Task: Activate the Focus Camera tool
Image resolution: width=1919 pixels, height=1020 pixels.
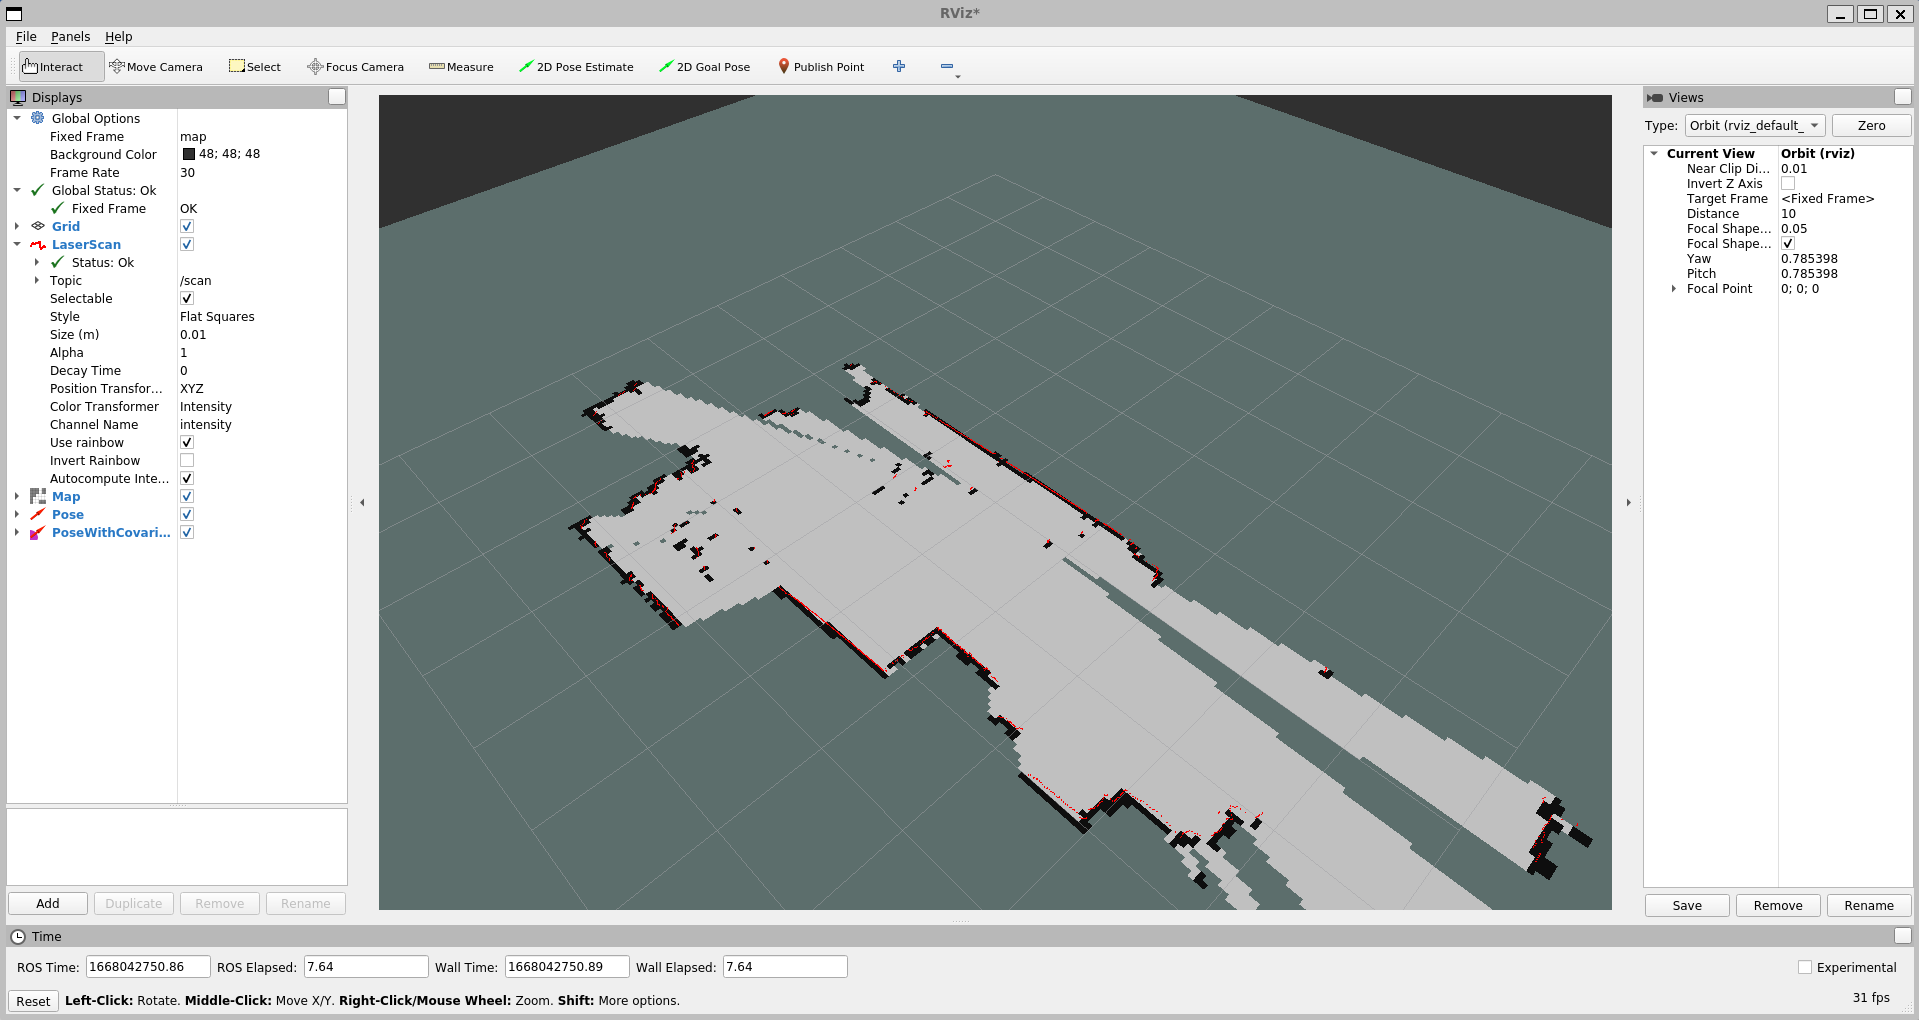Action: (x=356, y=67)
